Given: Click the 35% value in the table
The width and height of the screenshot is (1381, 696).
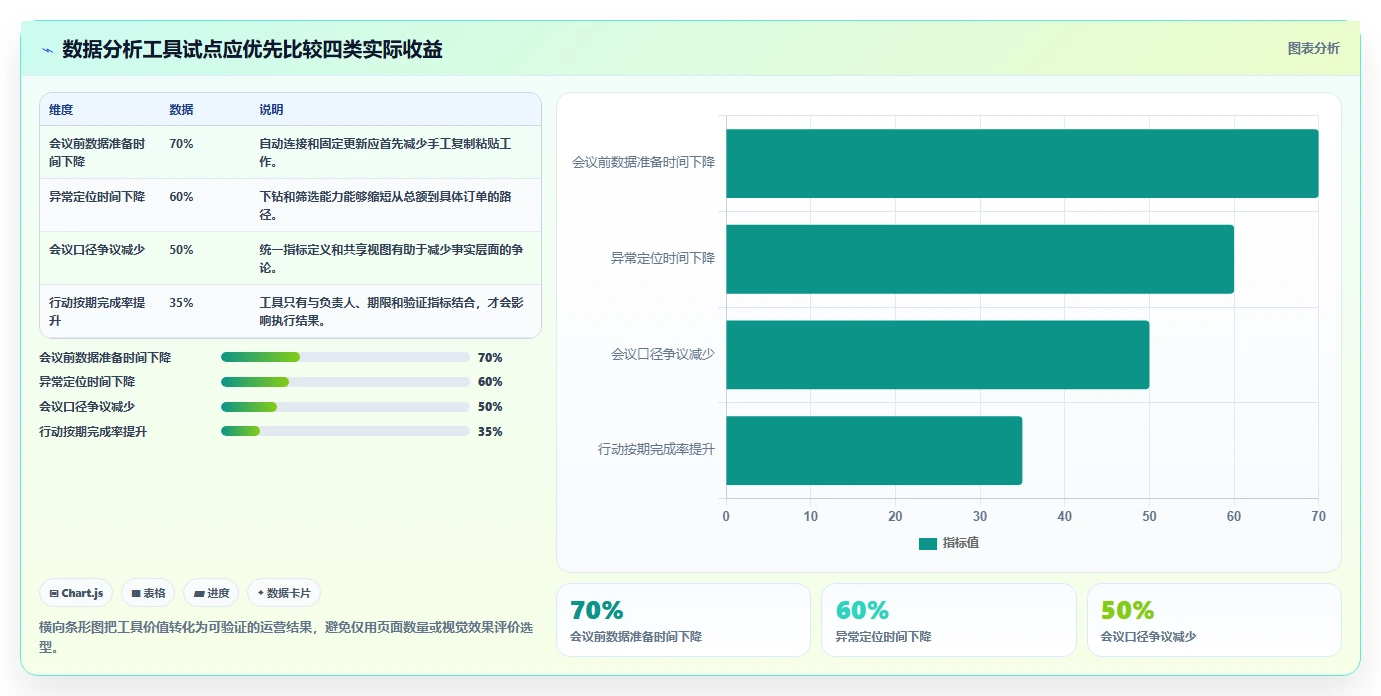Looking at the screenshot, I should (181, 303).
